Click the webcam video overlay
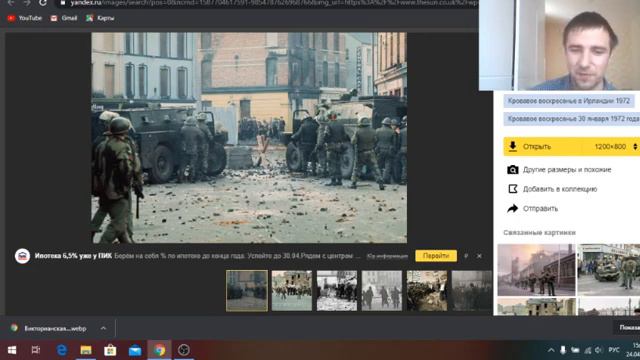The width and height of the screenshot is (640, 360). click(560, 45)
